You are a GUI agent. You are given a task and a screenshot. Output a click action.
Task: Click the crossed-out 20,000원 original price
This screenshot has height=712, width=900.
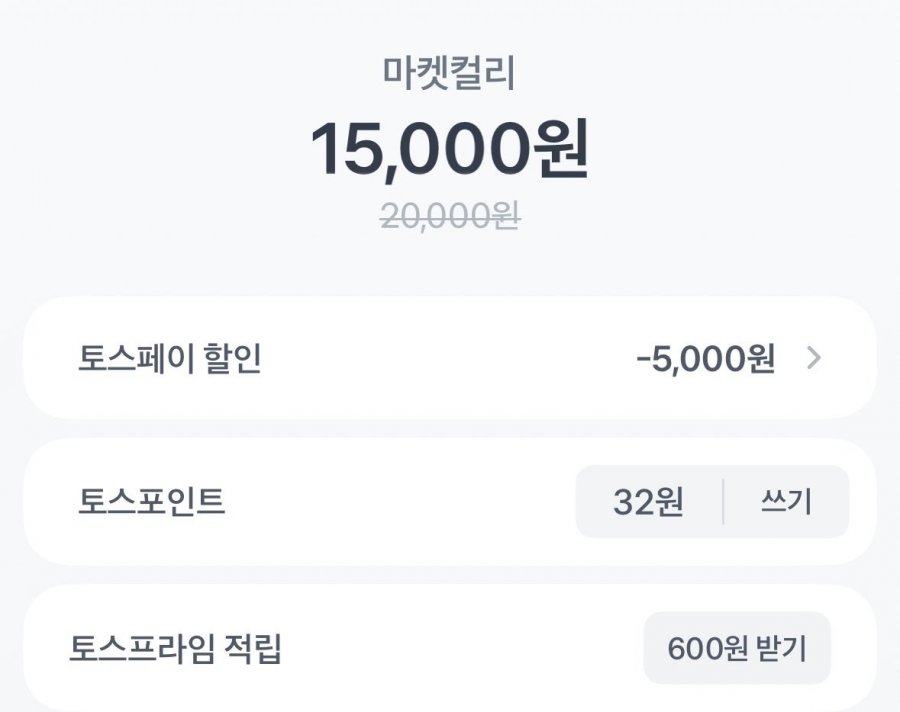click(x=449, y=216)
